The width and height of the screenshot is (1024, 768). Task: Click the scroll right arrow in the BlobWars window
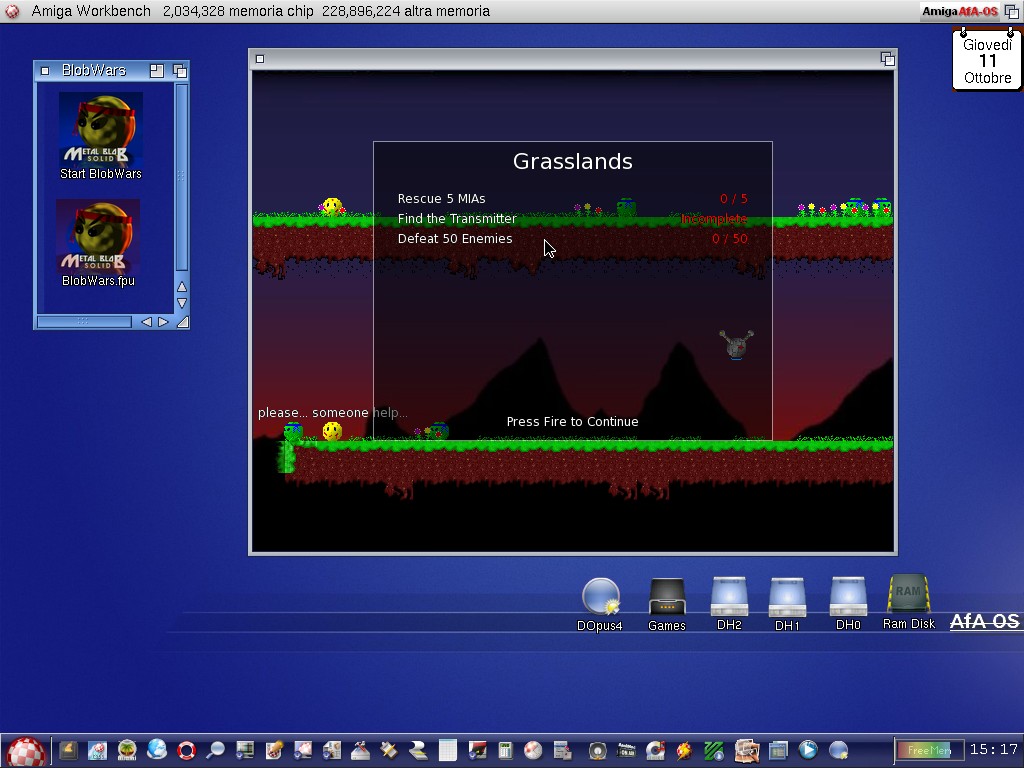pyautogui.click(x=163, y=322)
